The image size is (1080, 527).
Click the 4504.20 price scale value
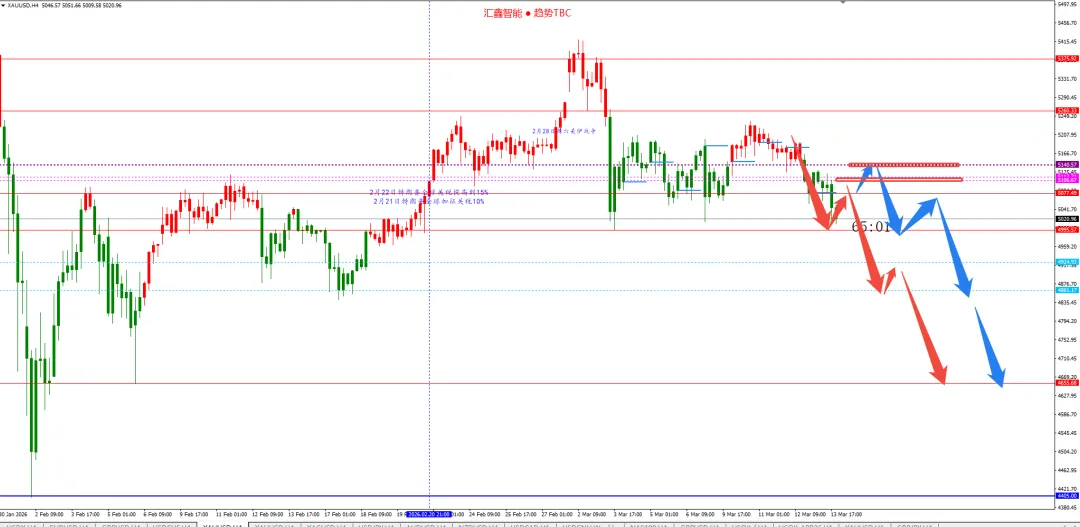pos(1068,452)
